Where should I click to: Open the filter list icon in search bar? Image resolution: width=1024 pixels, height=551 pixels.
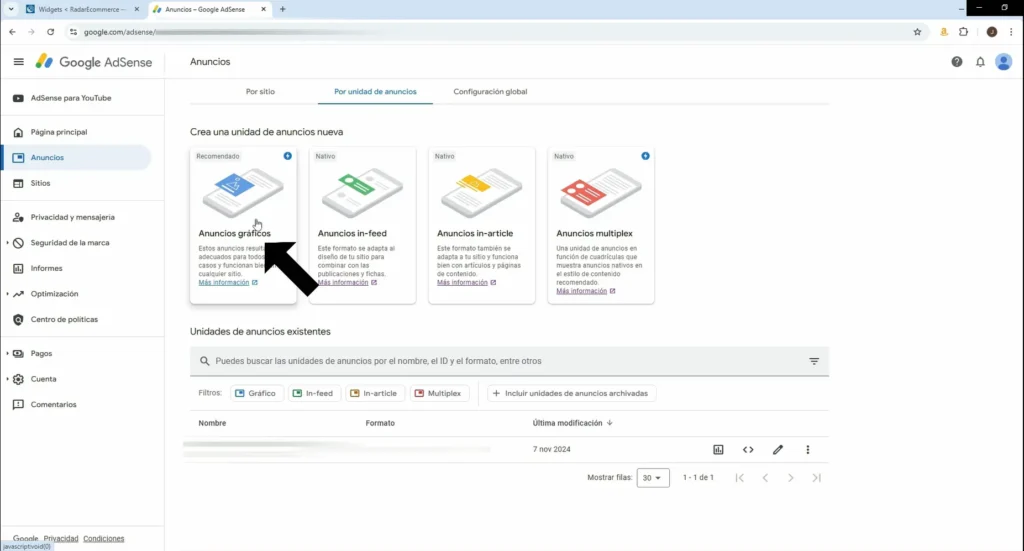pyautogui.click(x=814, y=361)
